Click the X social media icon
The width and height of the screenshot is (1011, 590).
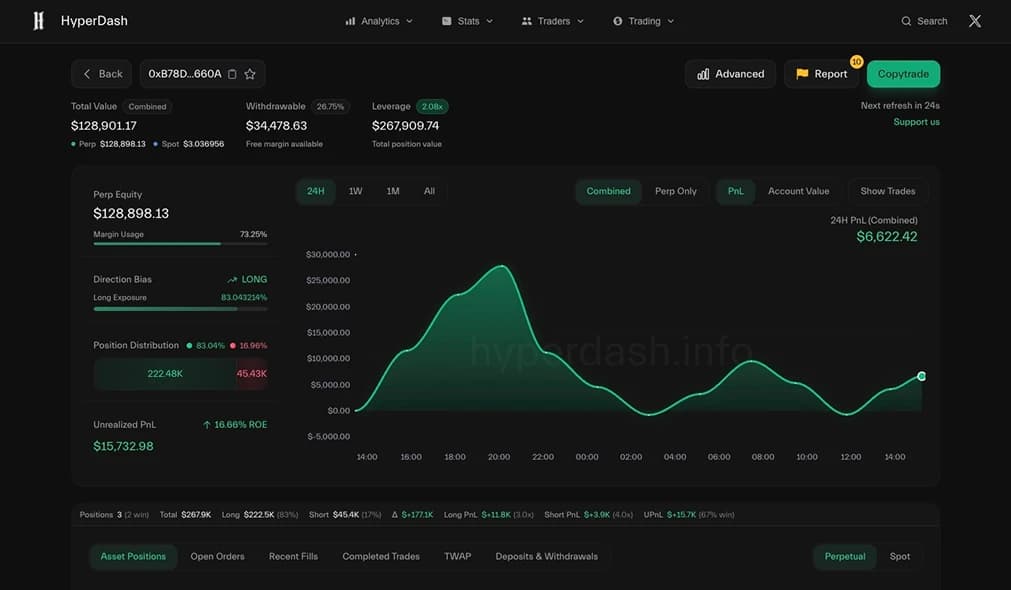tap(974, 20)
